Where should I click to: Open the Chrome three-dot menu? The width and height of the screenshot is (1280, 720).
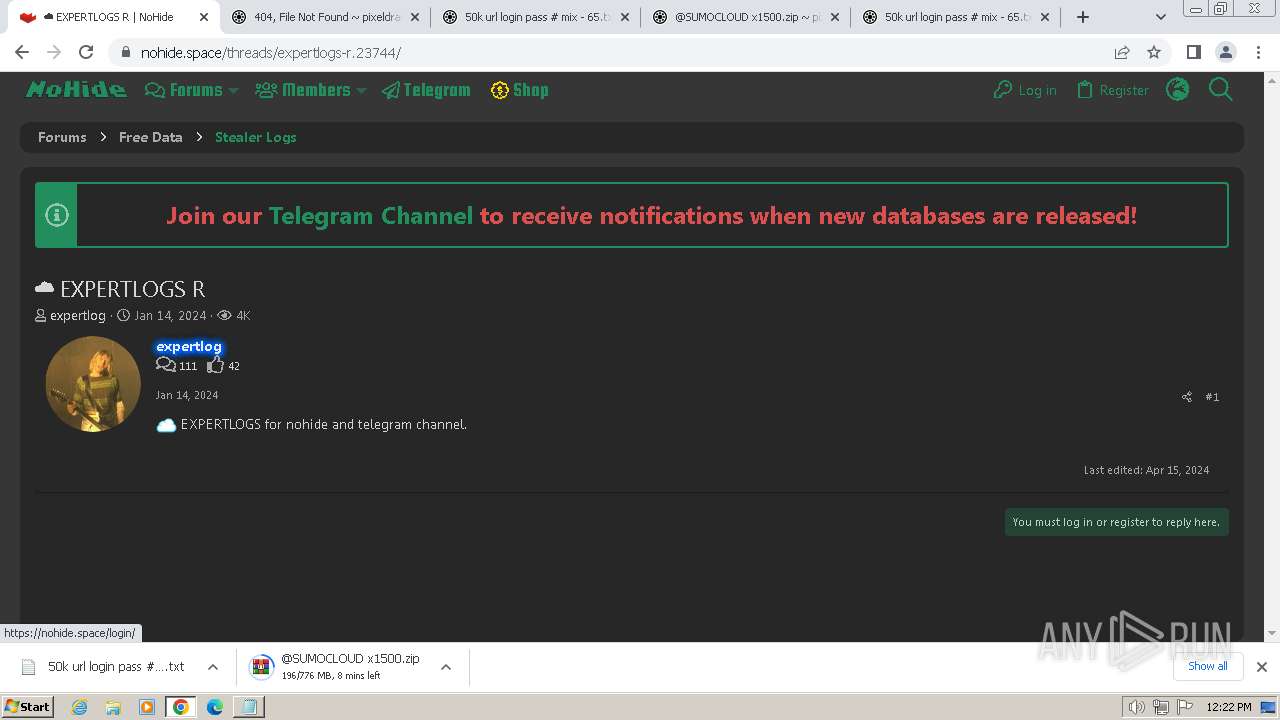pos(1257,52)
